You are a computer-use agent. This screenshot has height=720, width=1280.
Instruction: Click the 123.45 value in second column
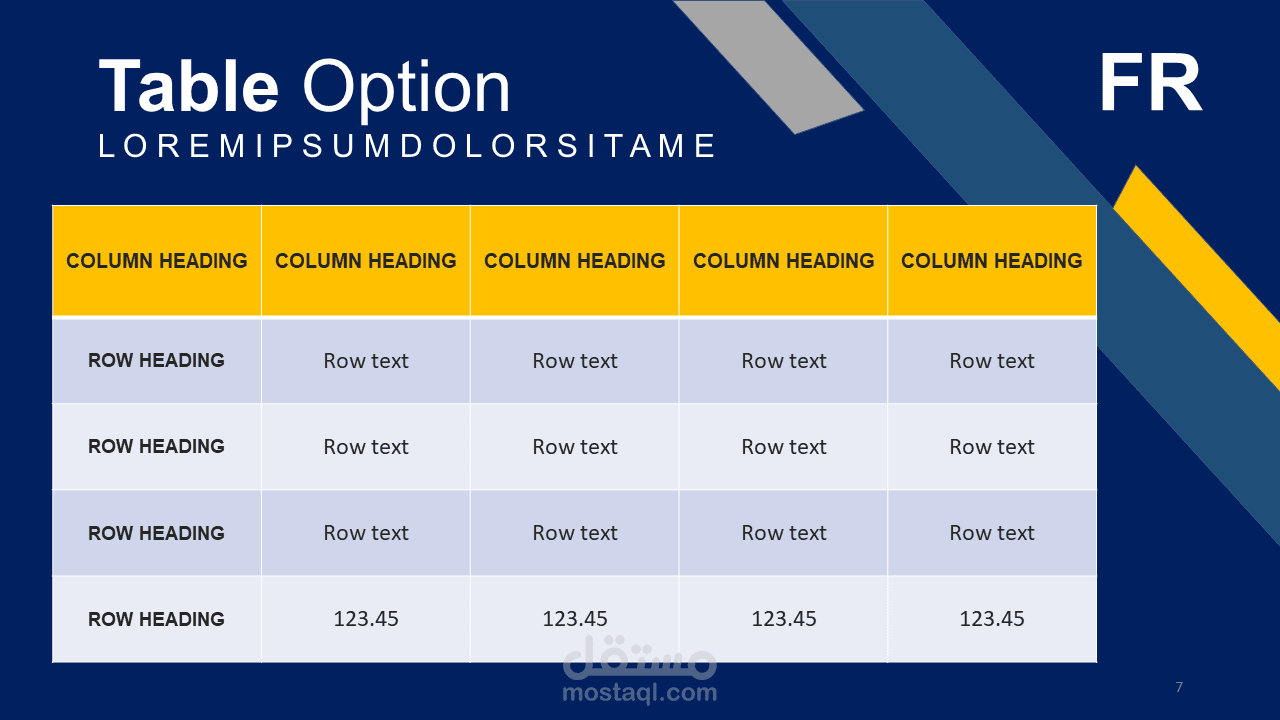366,619
